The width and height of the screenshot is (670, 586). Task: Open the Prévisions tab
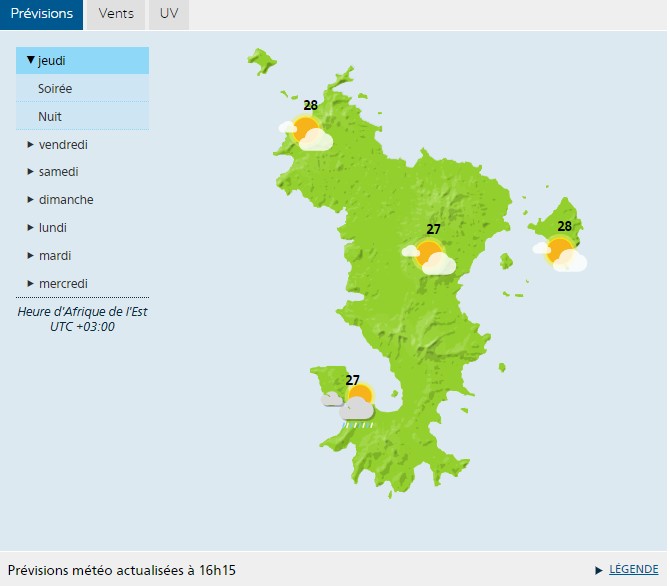click(x=41, y=14)
